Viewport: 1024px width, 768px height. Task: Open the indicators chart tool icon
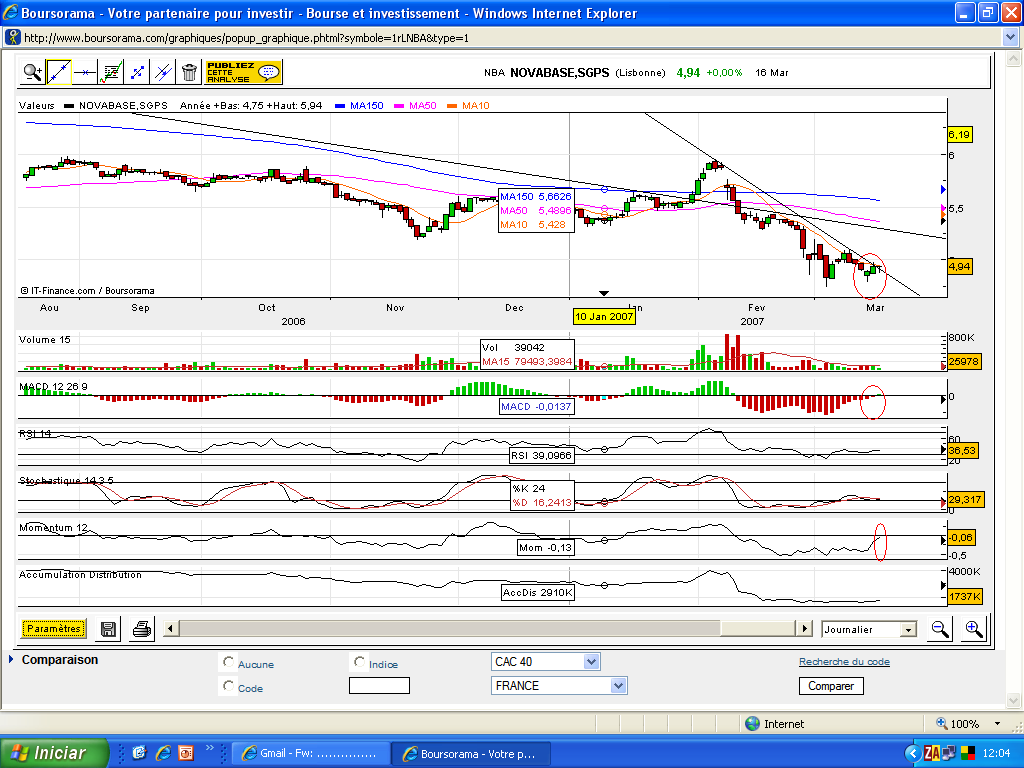(x=111, y=72)
